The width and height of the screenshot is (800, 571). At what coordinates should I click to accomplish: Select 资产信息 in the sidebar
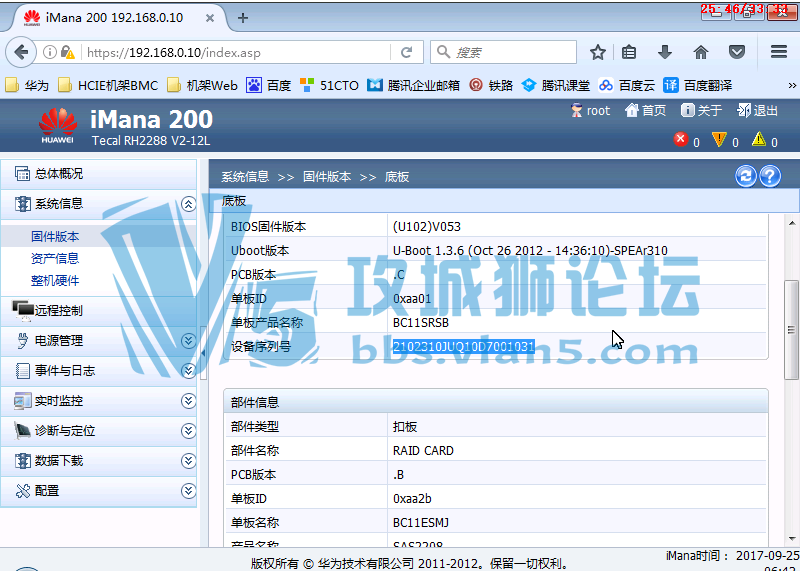click(x=55, y=259)
